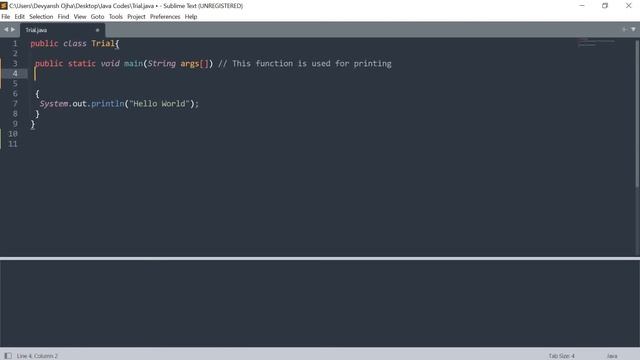This screenshot has height=360, width=640.
Task: Click line number 1 in gutter
Action: (15, 43)
